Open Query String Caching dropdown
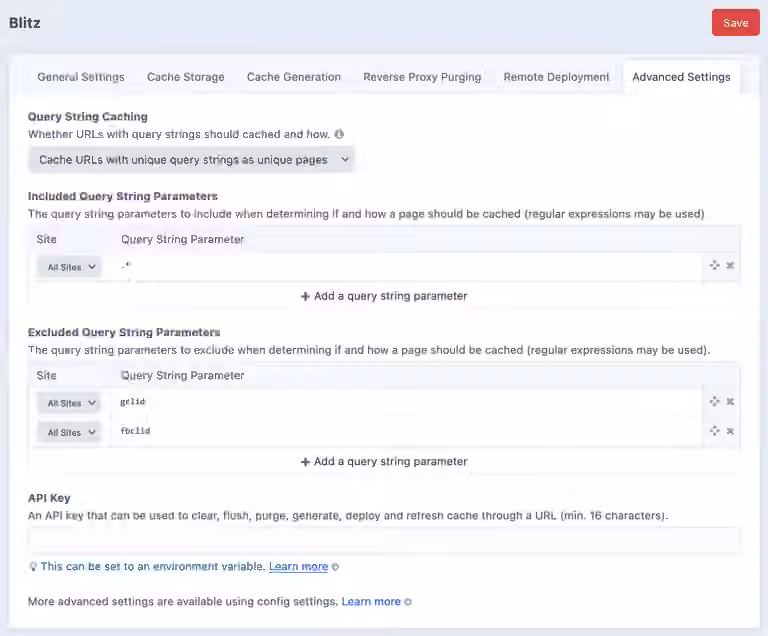The height and width of the screenshot is (636, 768). click(191, 160)
